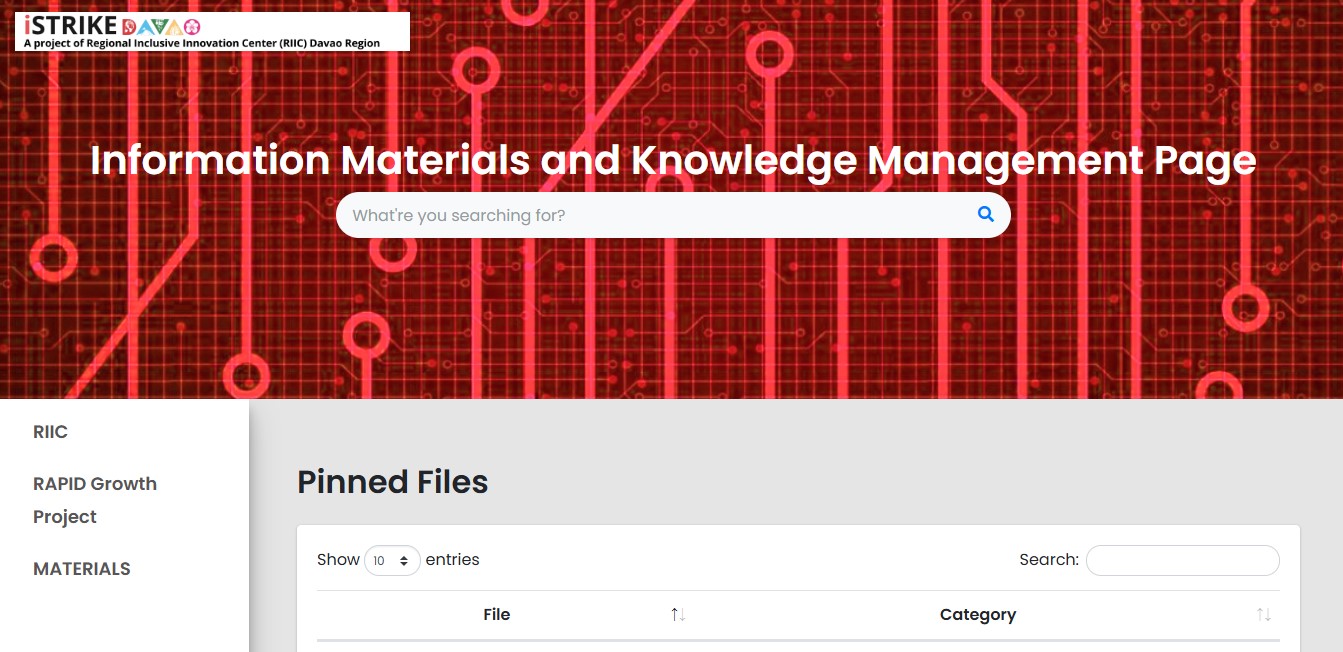The image size is (1343, 652).
Task: Select RAPID Growth Project in the sidebar
Action: (x=95, y=500)
